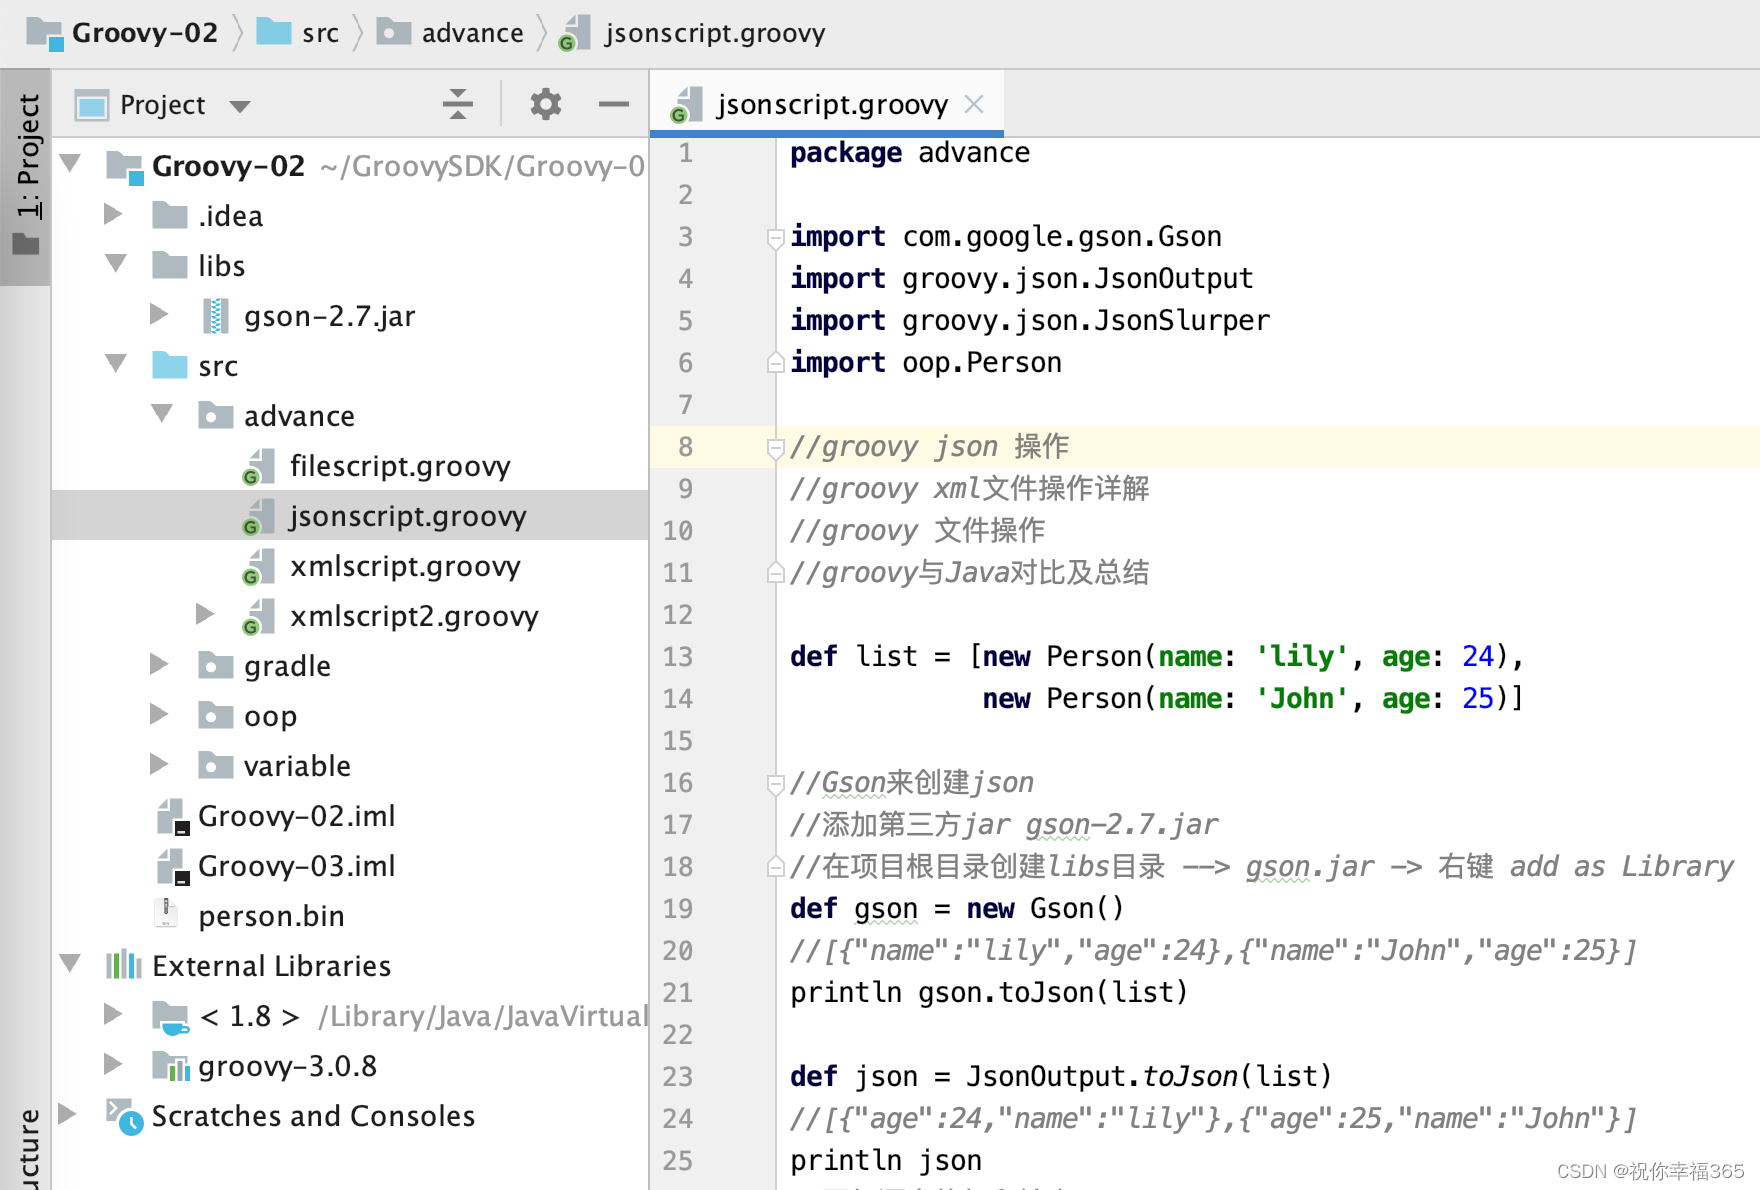Click the jar icon of gson-2.7.jar

213,315
